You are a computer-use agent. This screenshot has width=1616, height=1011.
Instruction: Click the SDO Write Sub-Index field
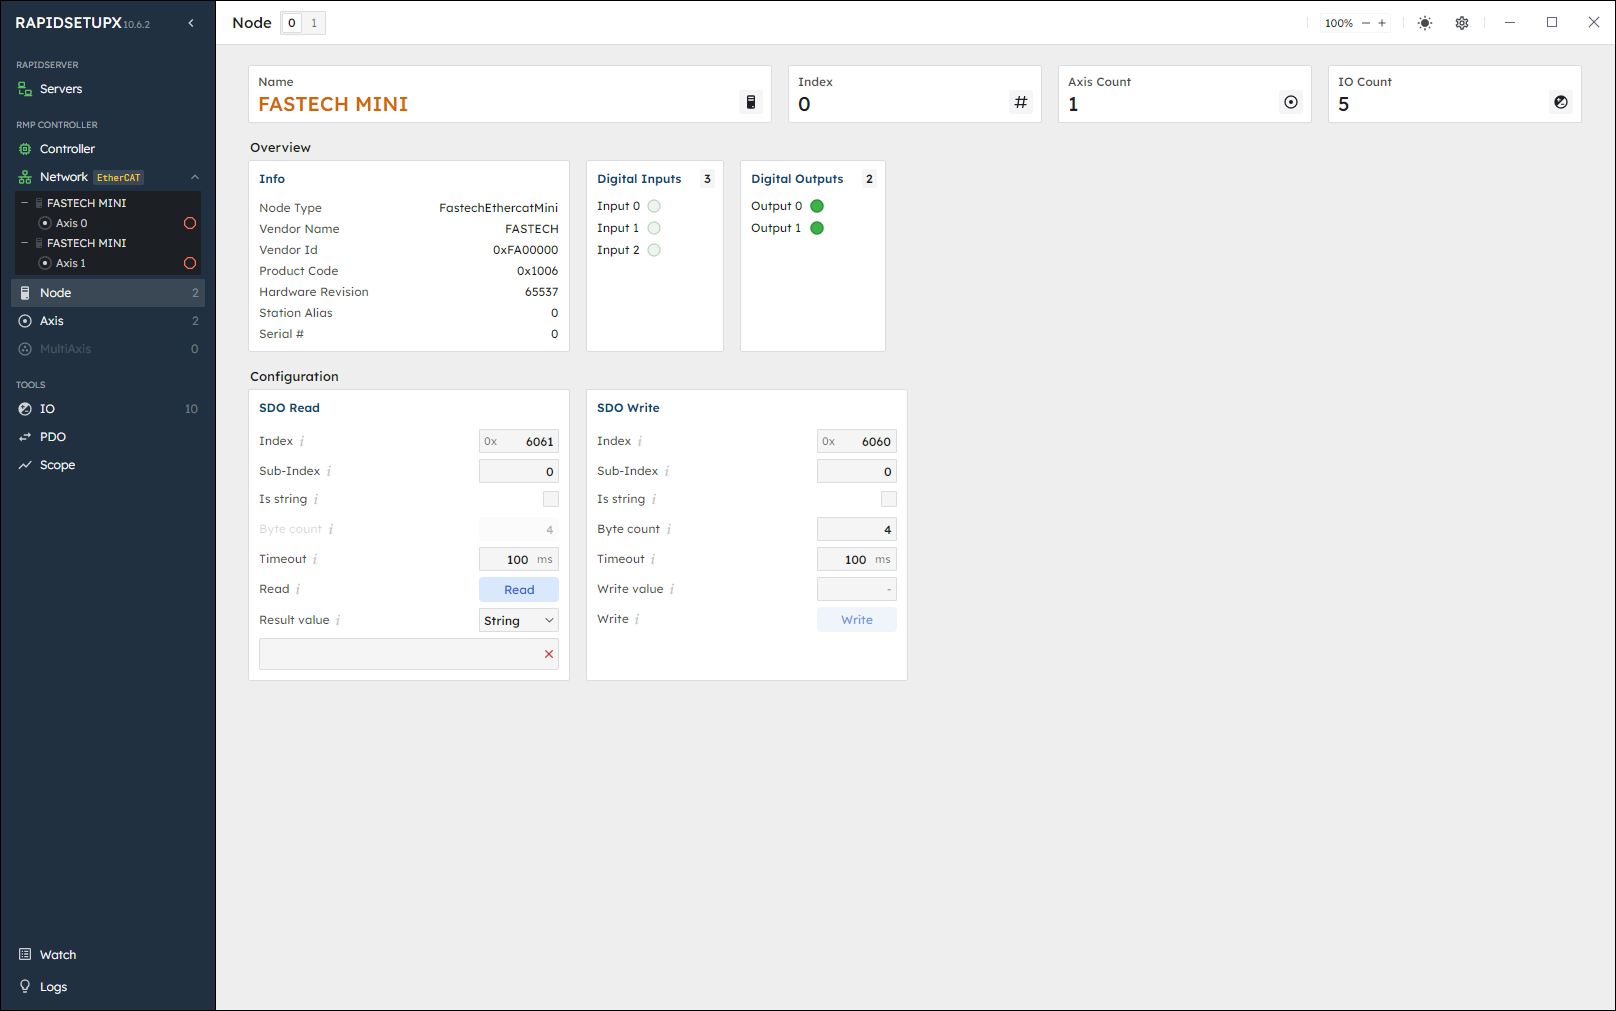[x=857, y=471]
